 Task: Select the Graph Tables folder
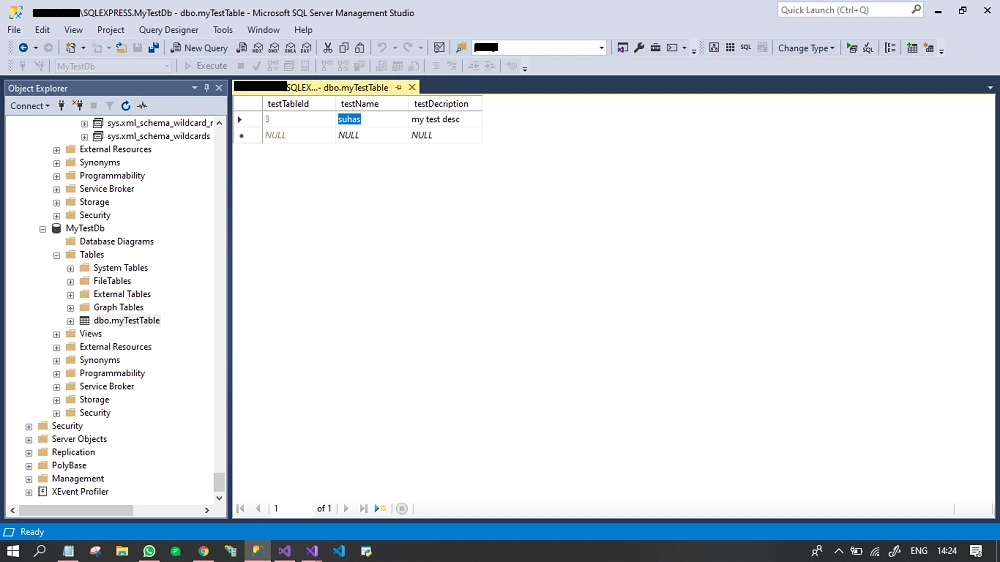(118, 307)
